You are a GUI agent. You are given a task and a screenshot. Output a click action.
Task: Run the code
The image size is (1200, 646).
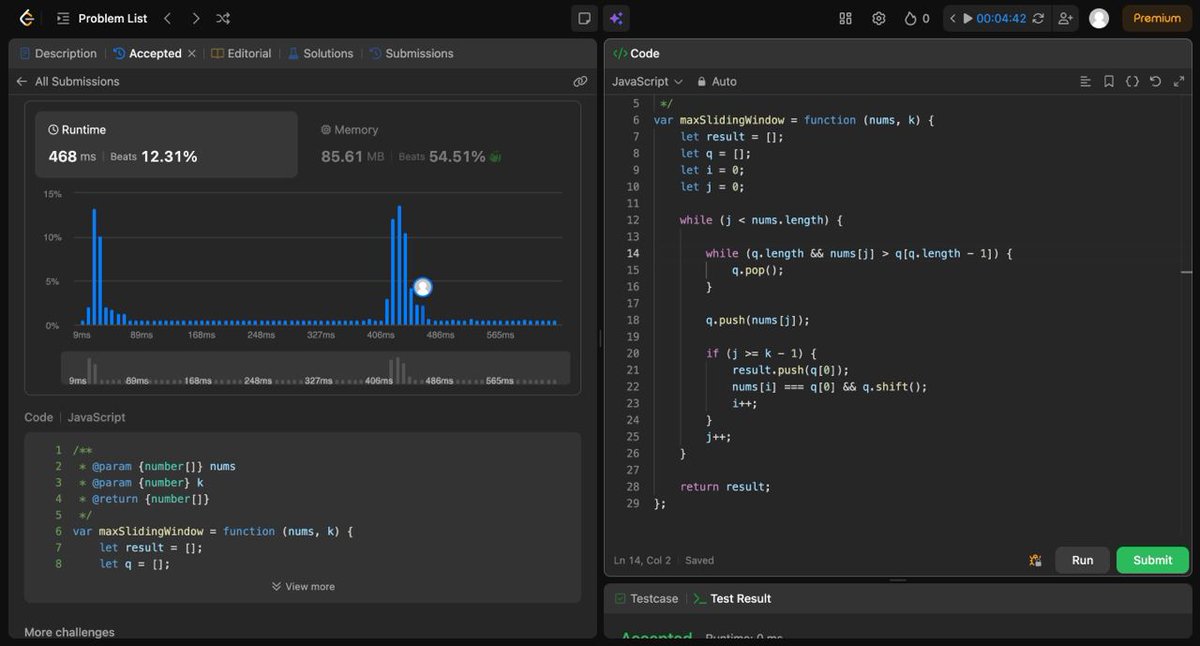[1082, 560]
